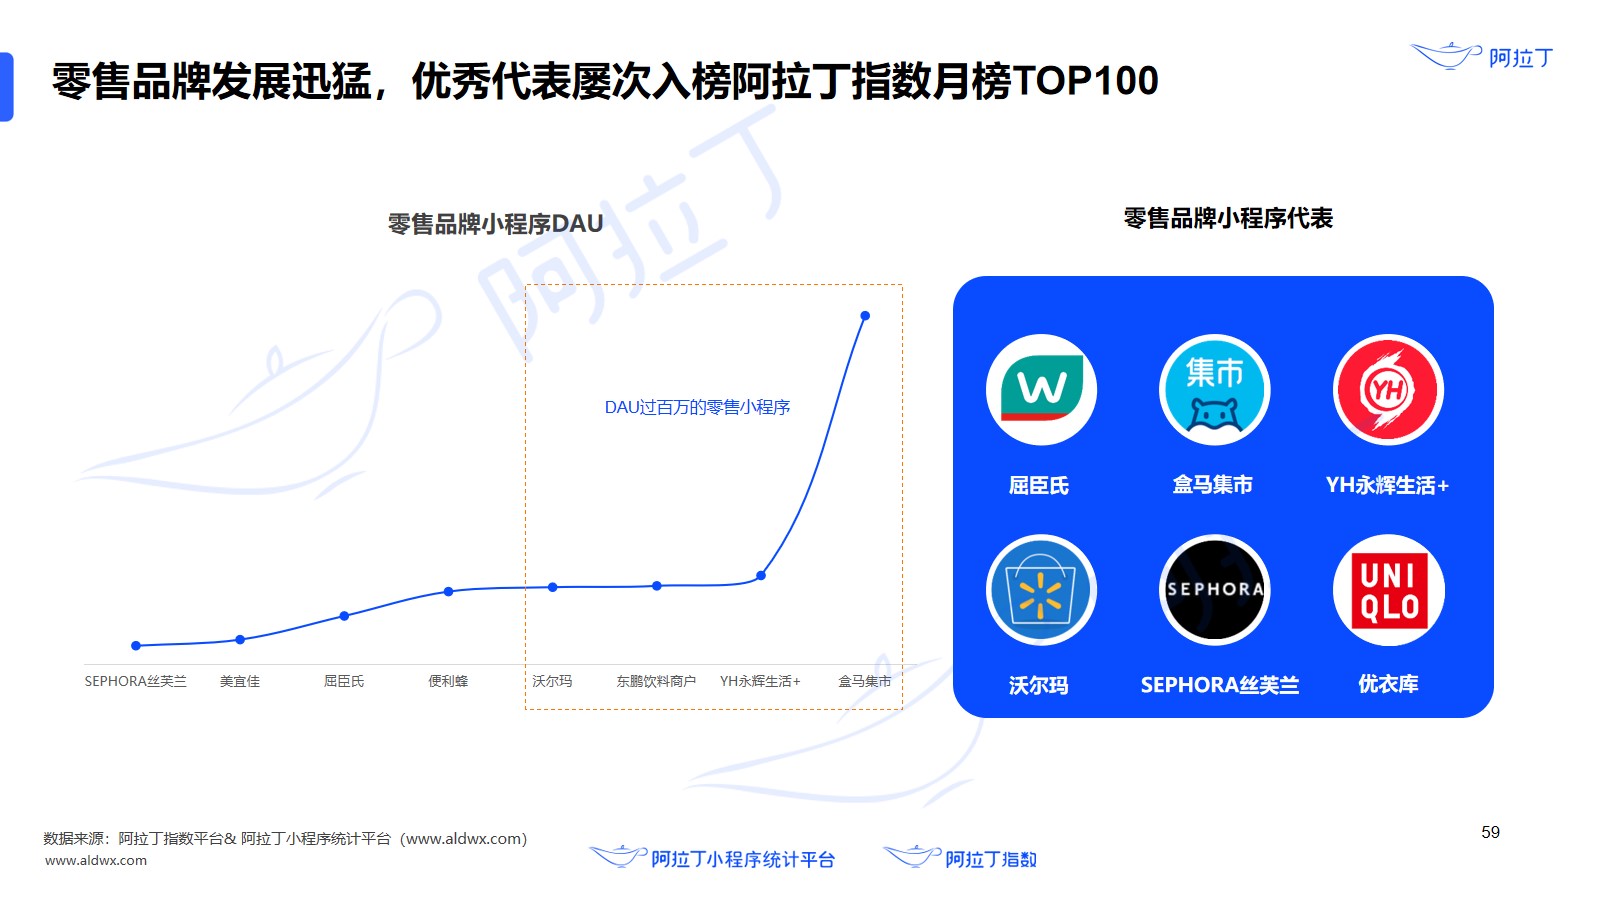The width and height of the screenshot is (1600, 900).
Task: Open the www.aldwx.com footer link
Action: 96,860
